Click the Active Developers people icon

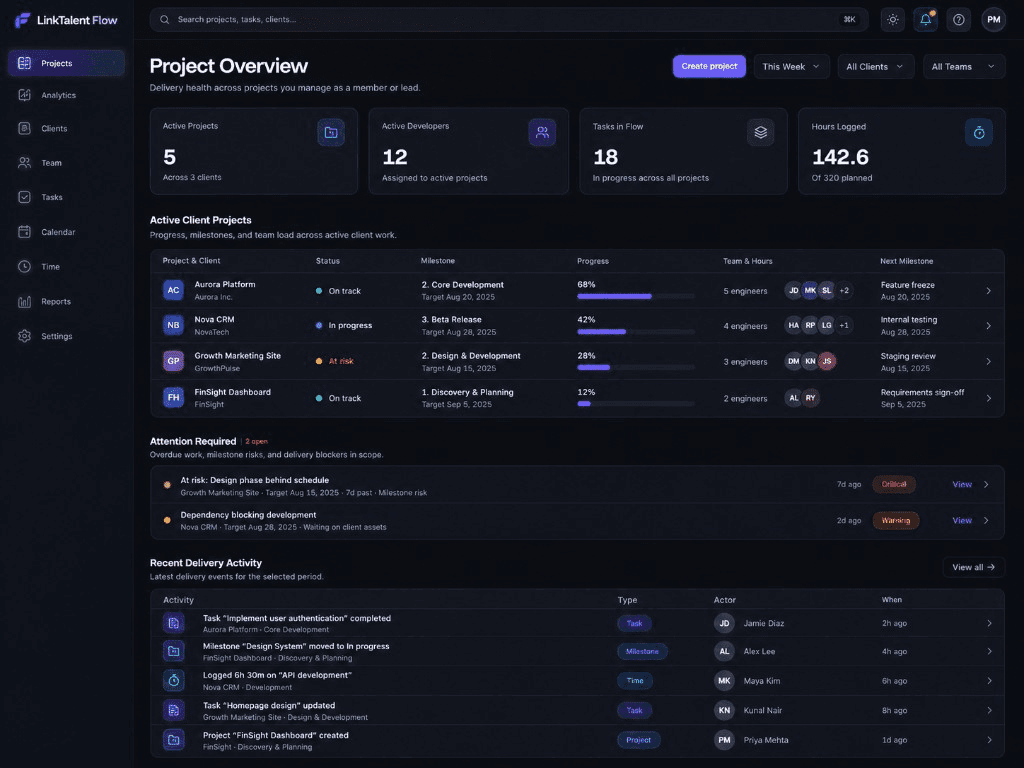click(542, 133)
